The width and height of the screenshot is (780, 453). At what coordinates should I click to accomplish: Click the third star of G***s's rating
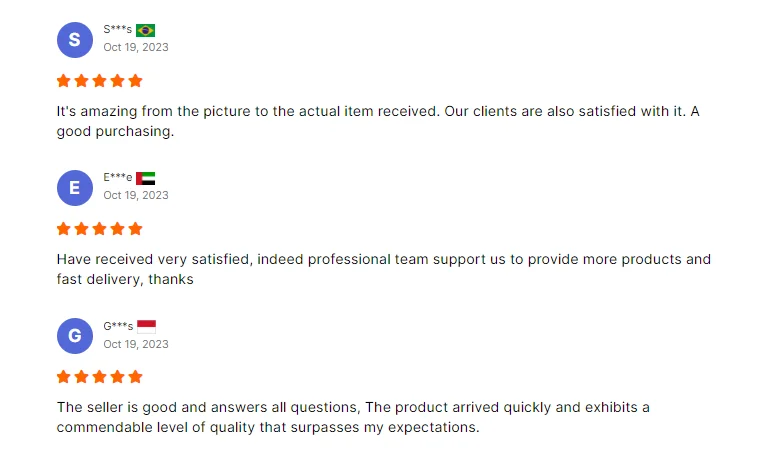tap(100, 377)
